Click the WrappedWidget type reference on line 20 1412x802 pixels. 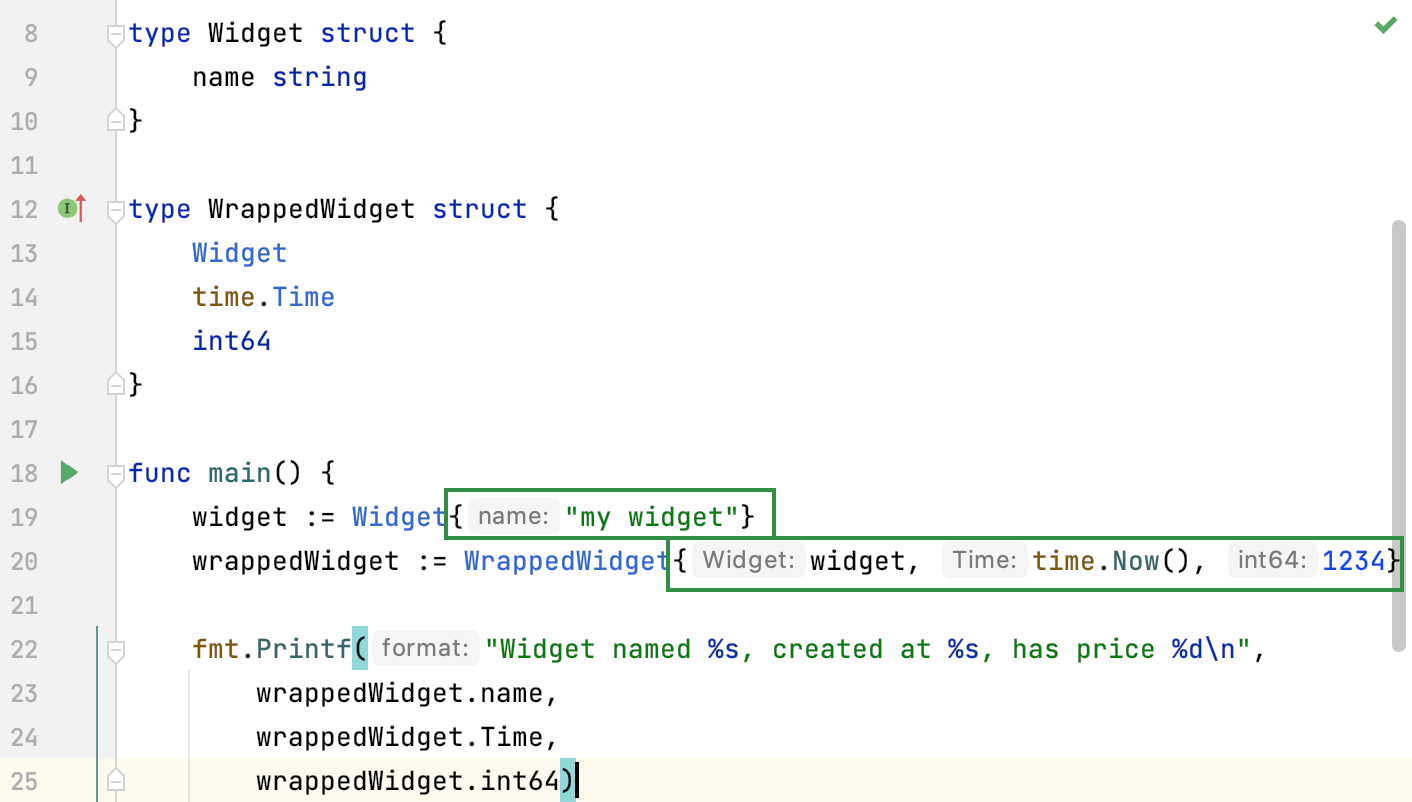566,560
